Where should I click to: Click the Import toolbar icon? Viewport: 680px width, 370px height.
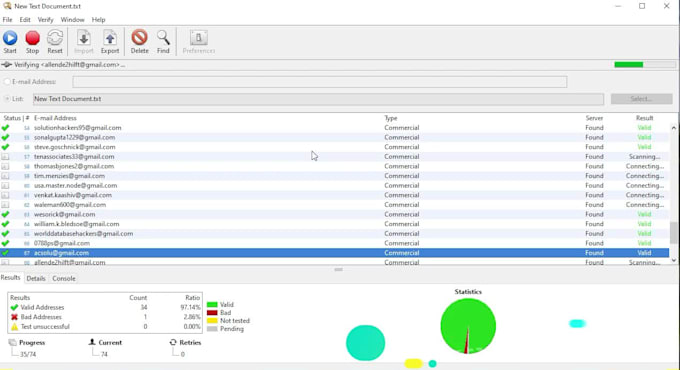pos(84,38)
